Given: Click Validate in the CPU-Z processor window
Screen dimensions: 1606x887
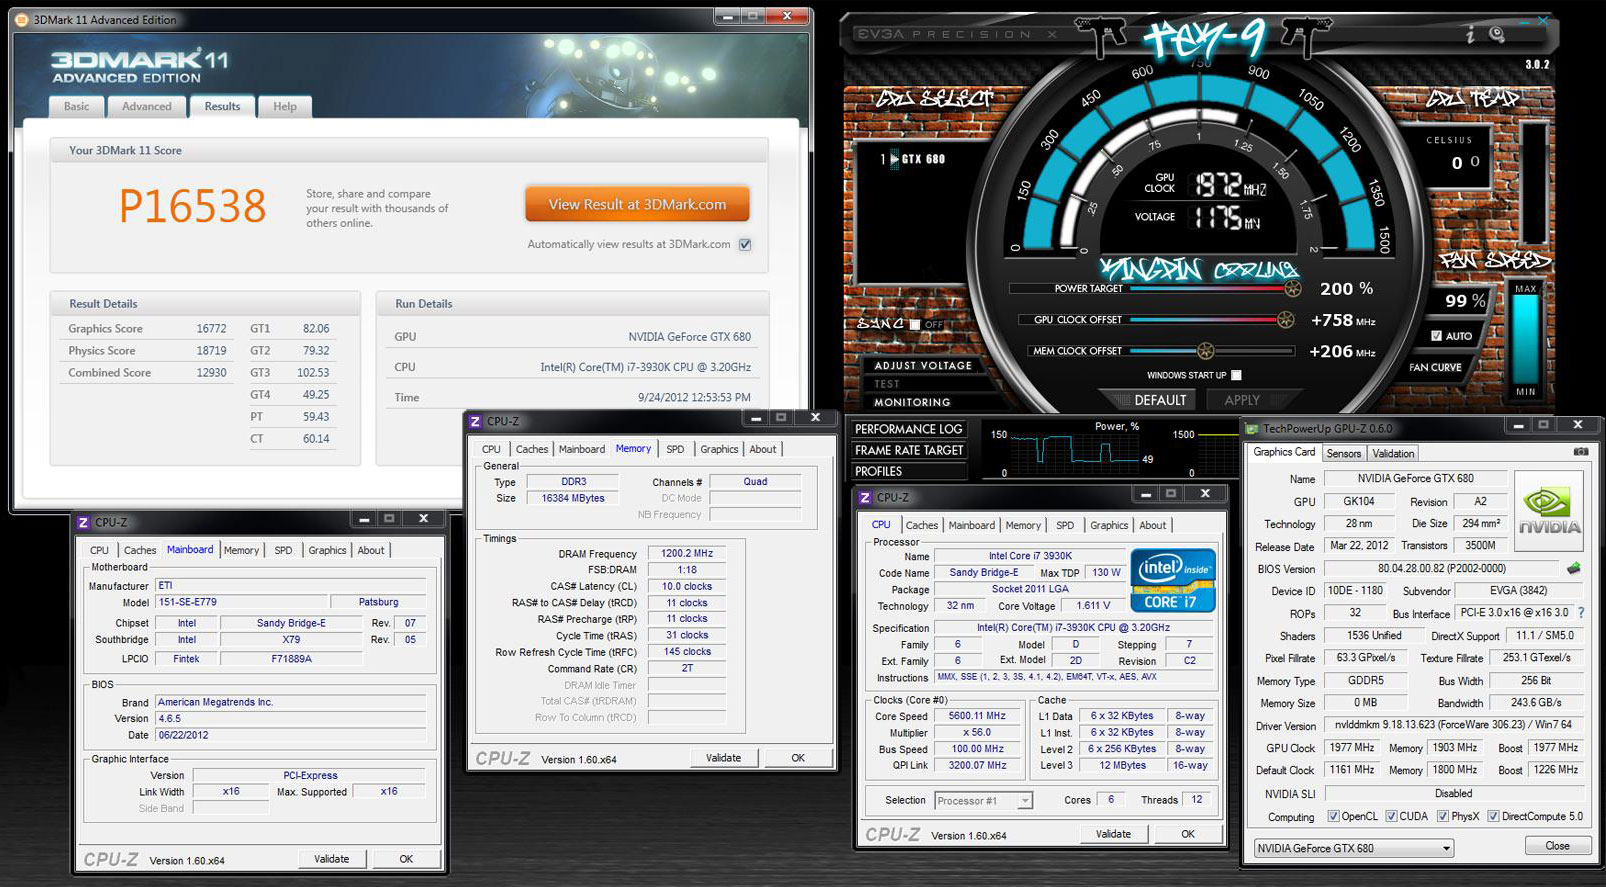Looking at the screenshot, I should pos(1113,834).
